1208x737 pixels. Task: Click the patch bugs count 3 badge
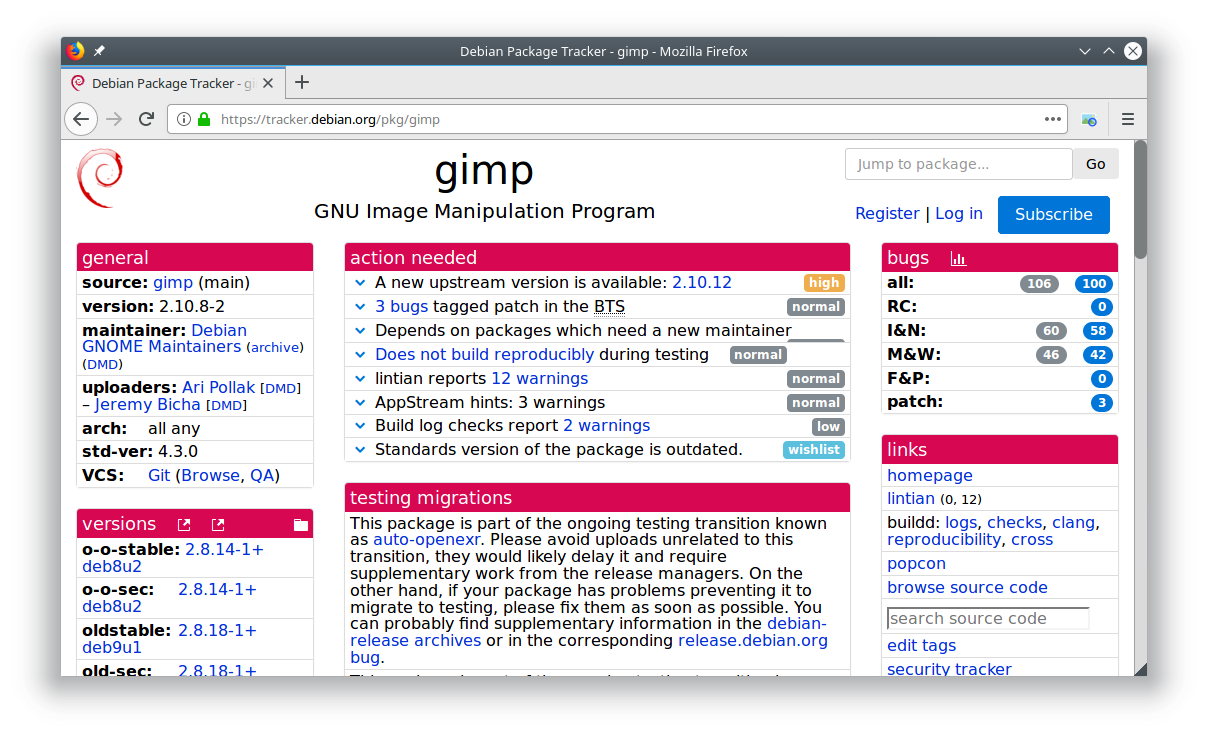click(x=1102, y=403)
